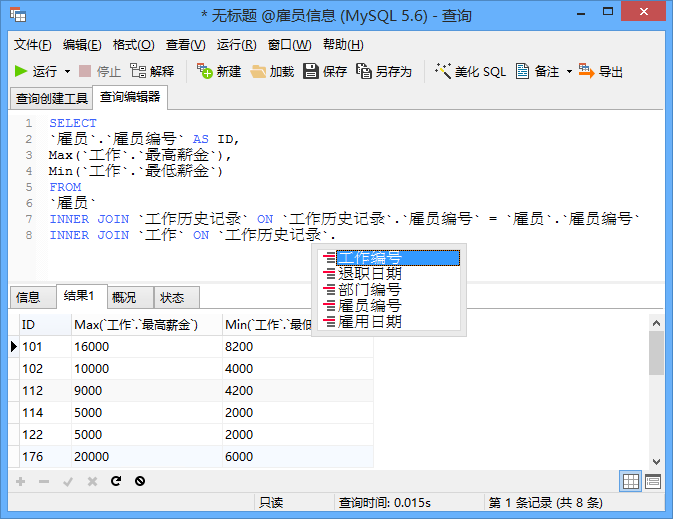This screenshot has width=673, height=519.
Task: Click the window icon in title bar
Action: pos(18,15)
